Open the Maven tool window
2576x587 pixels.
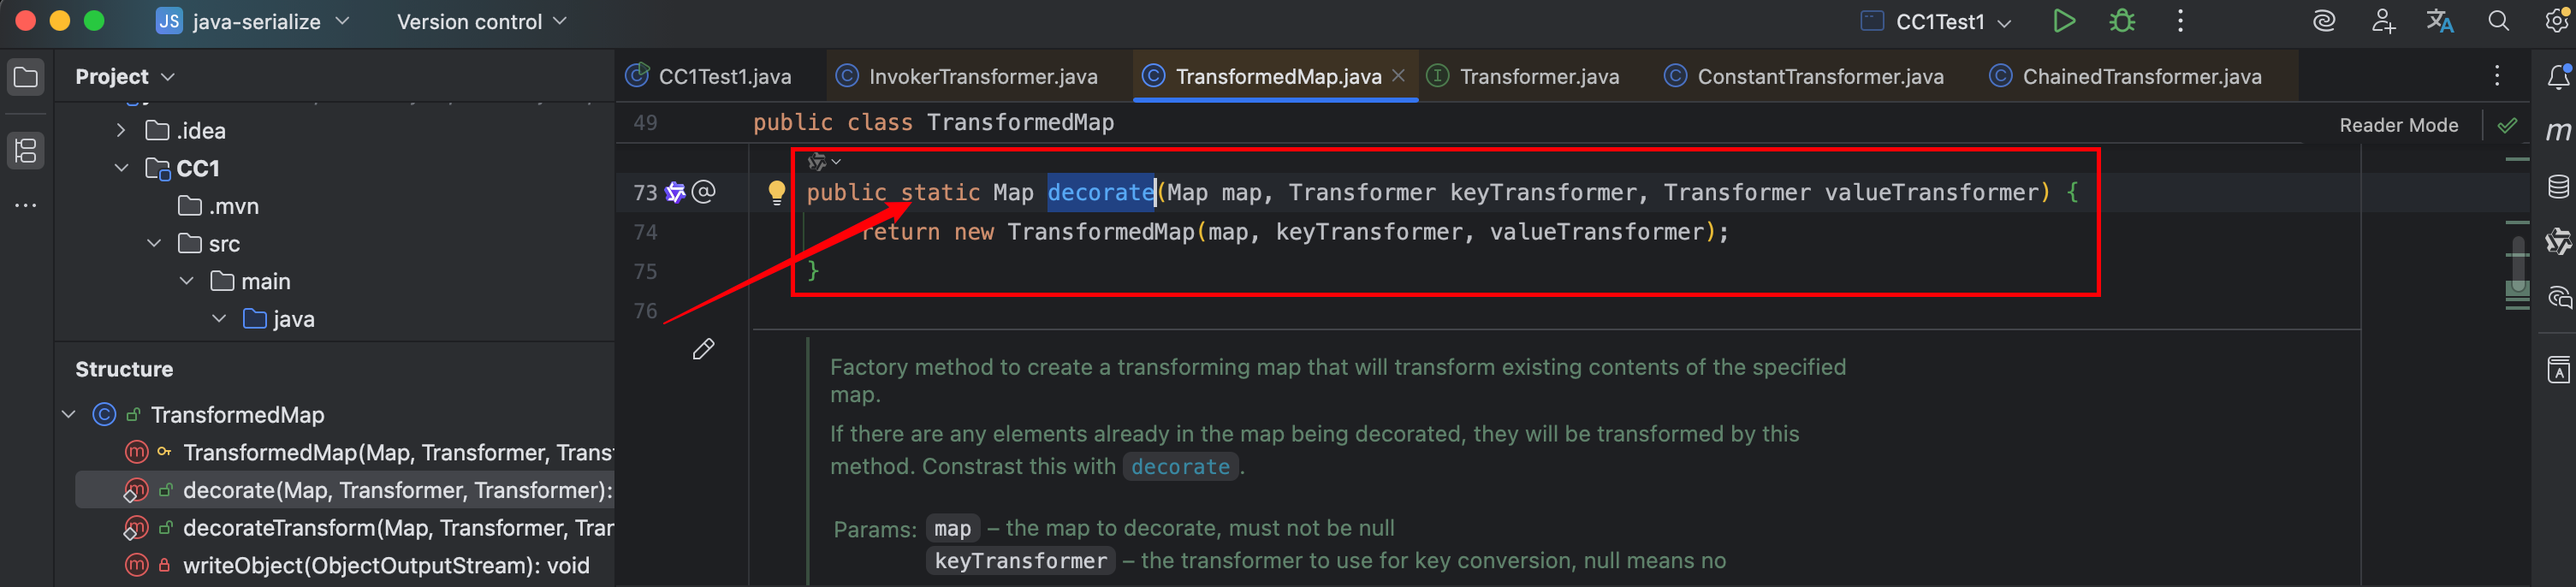2557,131
